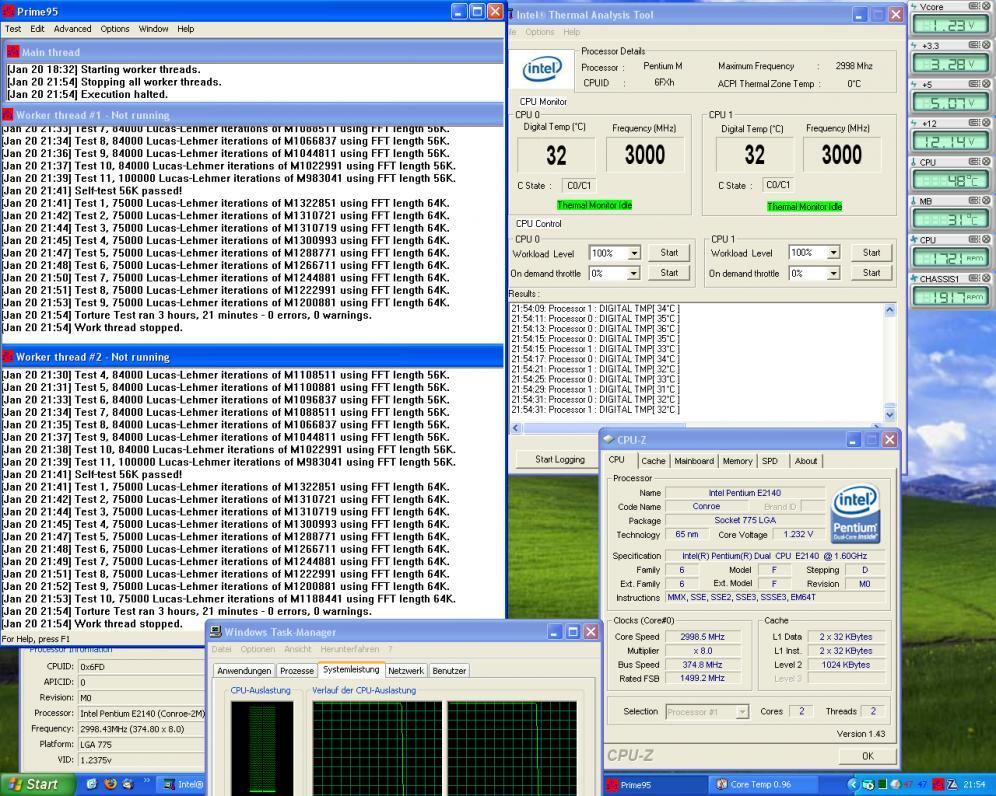The image size is (996, 796).
Task: Start CPU 1 on demand throttle
Action: 871,273
